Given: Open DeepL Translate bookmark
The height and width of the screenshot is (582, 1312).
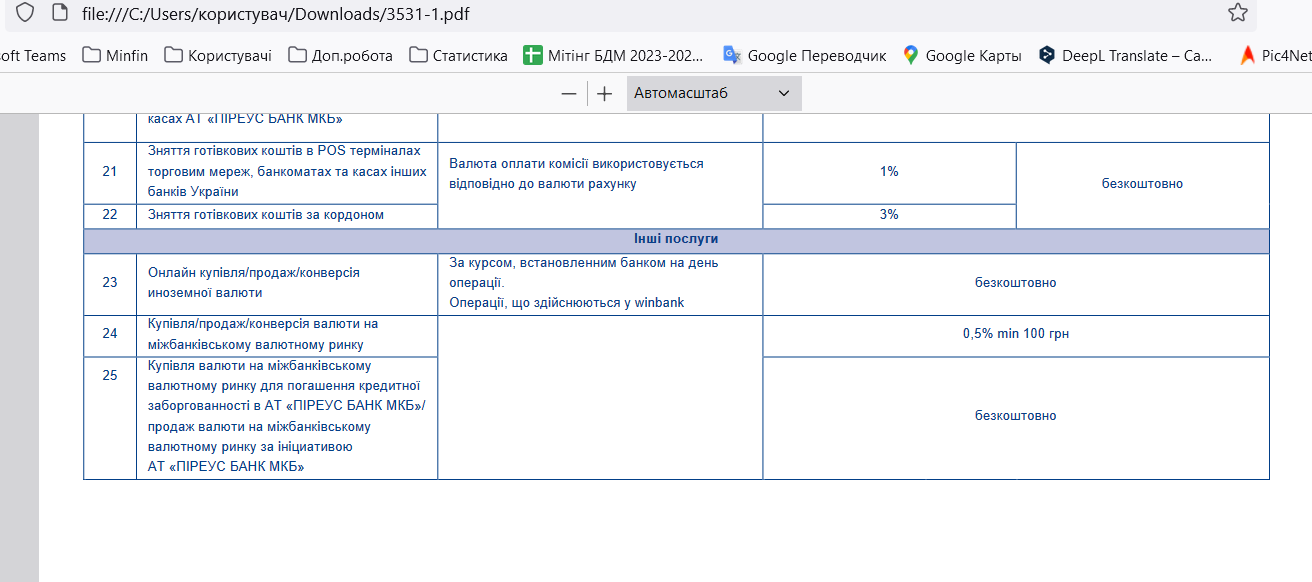Looking at the screenshot, I should point(1125,55).
